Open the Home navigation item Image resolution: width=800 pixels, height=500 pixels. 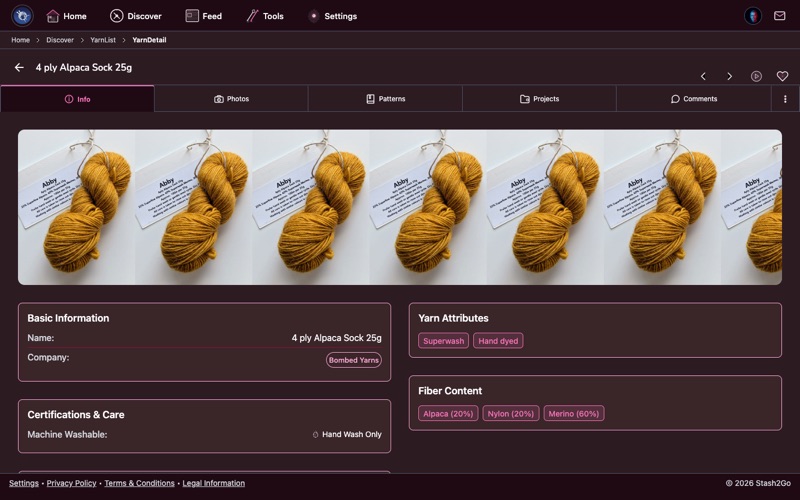coord(66,16)
